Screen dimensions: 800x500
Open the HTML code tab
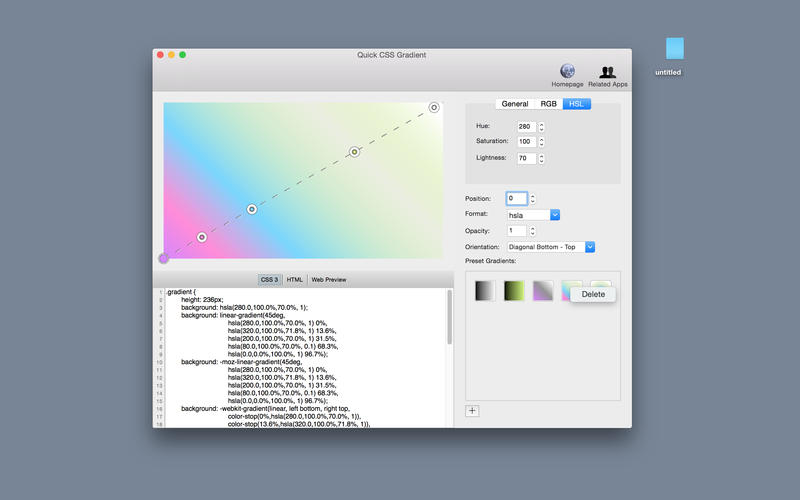click(x=294, y=280)
